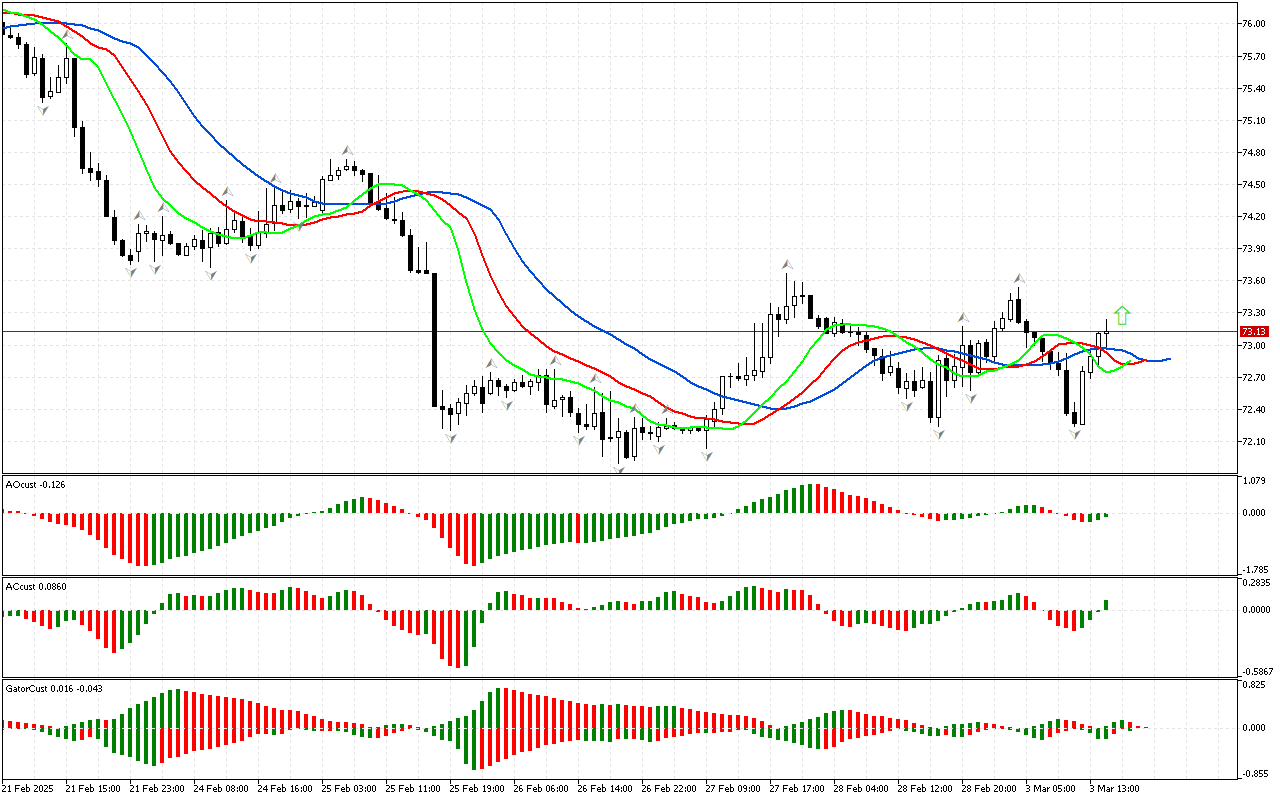
Task: Click the 74.50 price axis label
Action: pyautogui.click(x=1253, y=185)
